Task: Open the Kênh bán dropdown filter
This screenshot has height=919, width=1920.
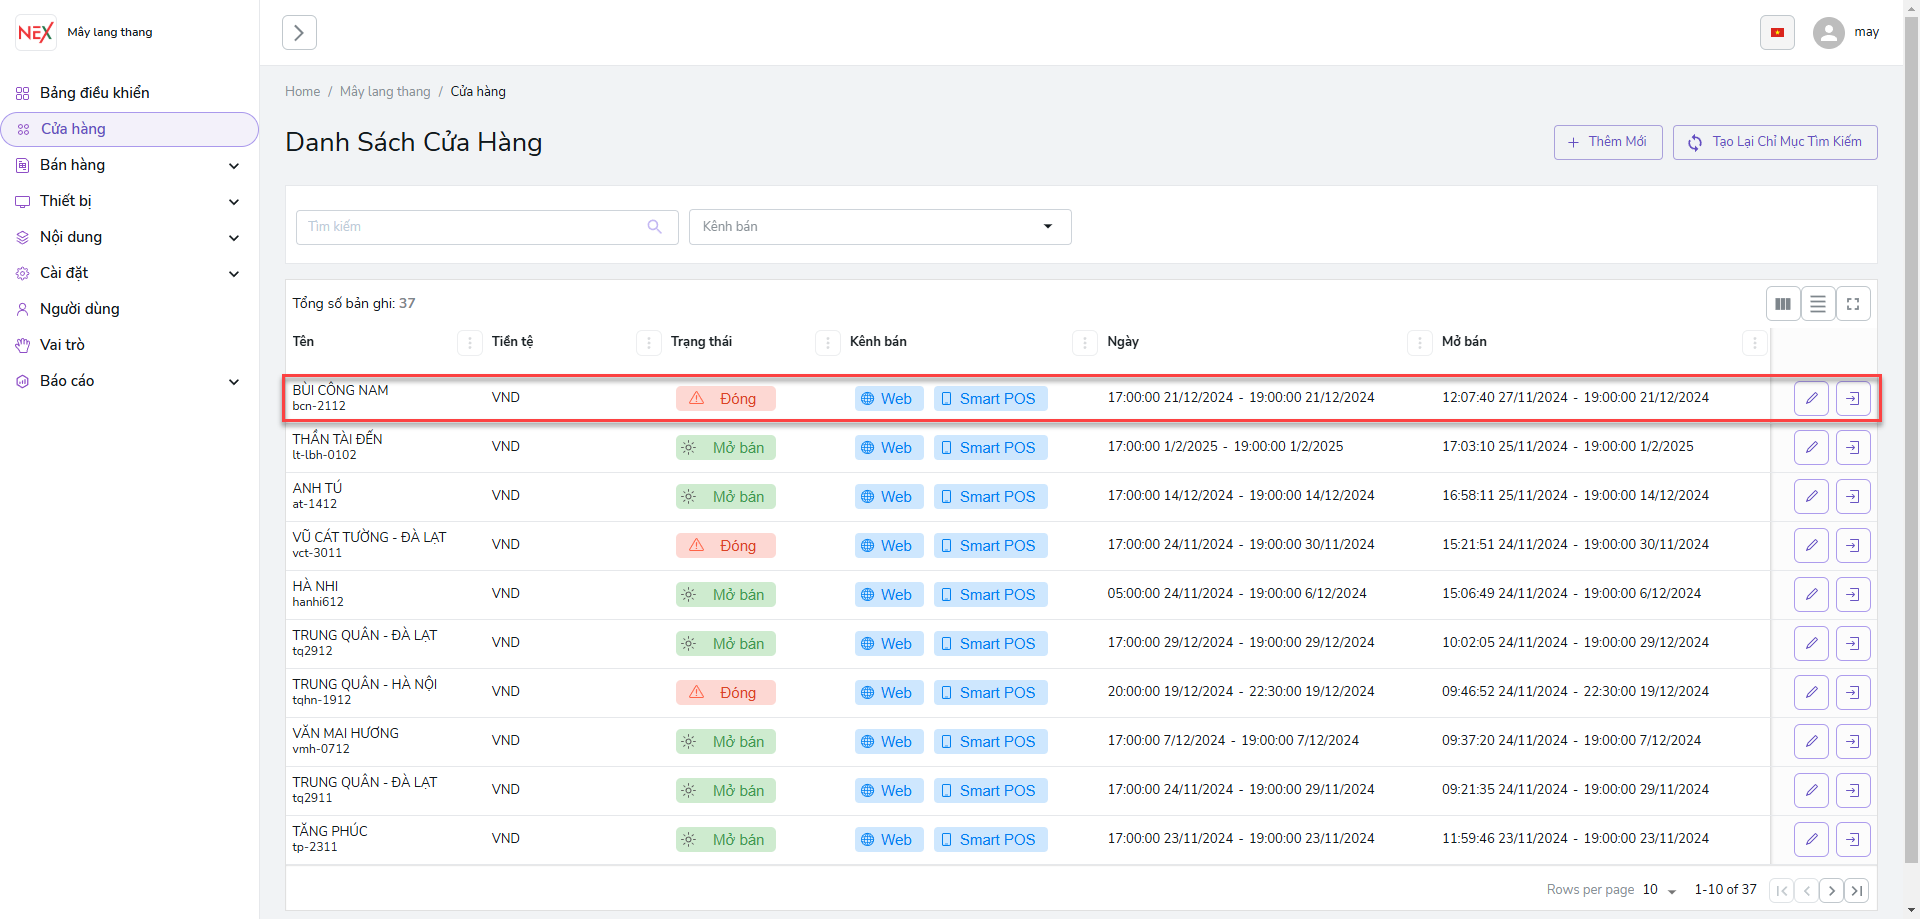Action: 879,227
